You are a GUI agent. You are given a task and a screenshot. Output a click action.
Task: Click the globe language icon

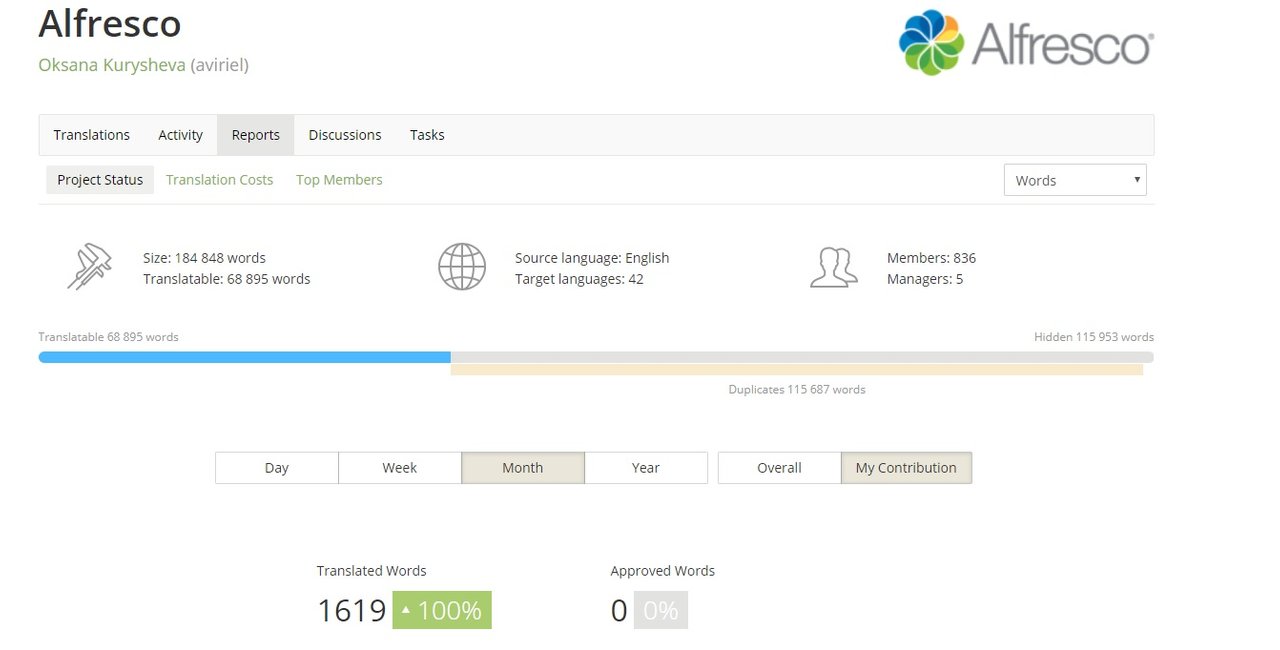(x=462, y=268)
